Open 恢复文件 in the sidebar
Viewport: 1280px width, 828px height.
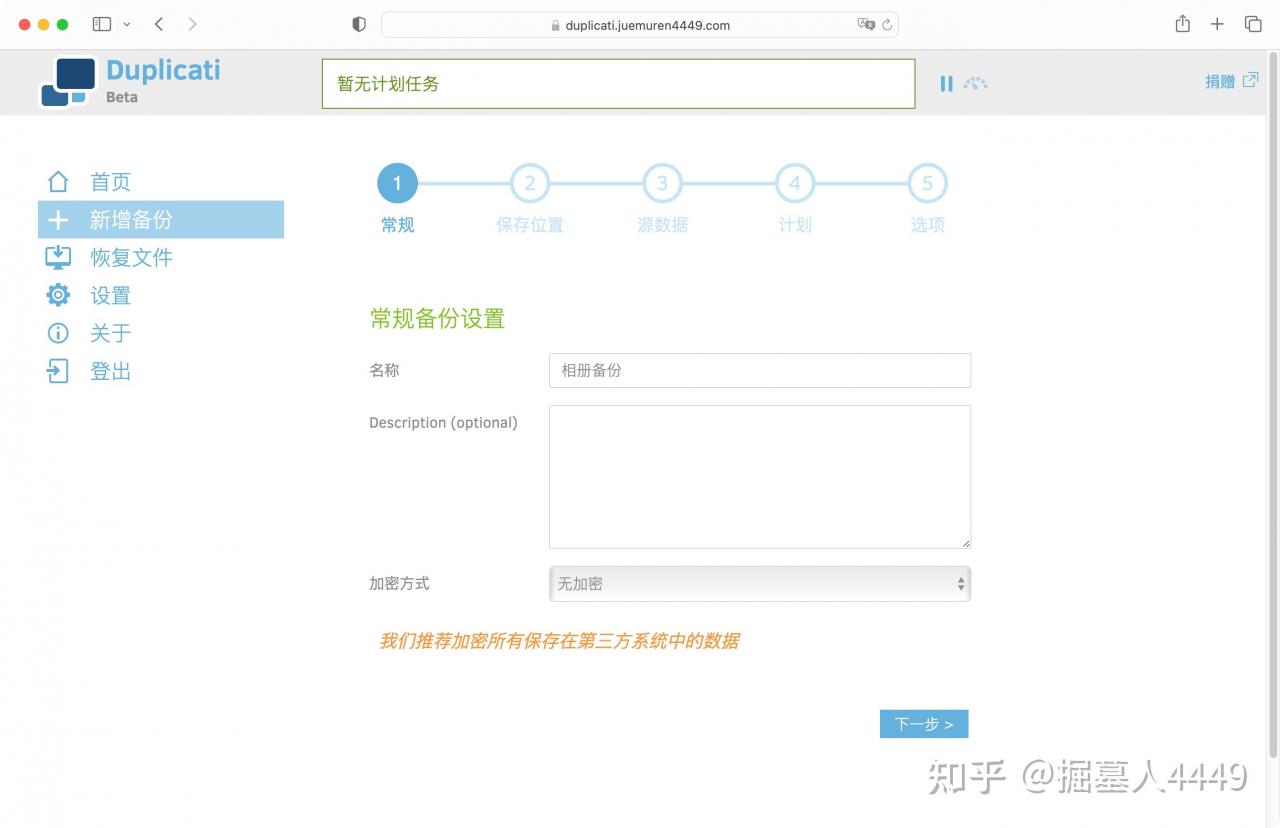click(131, 258)
